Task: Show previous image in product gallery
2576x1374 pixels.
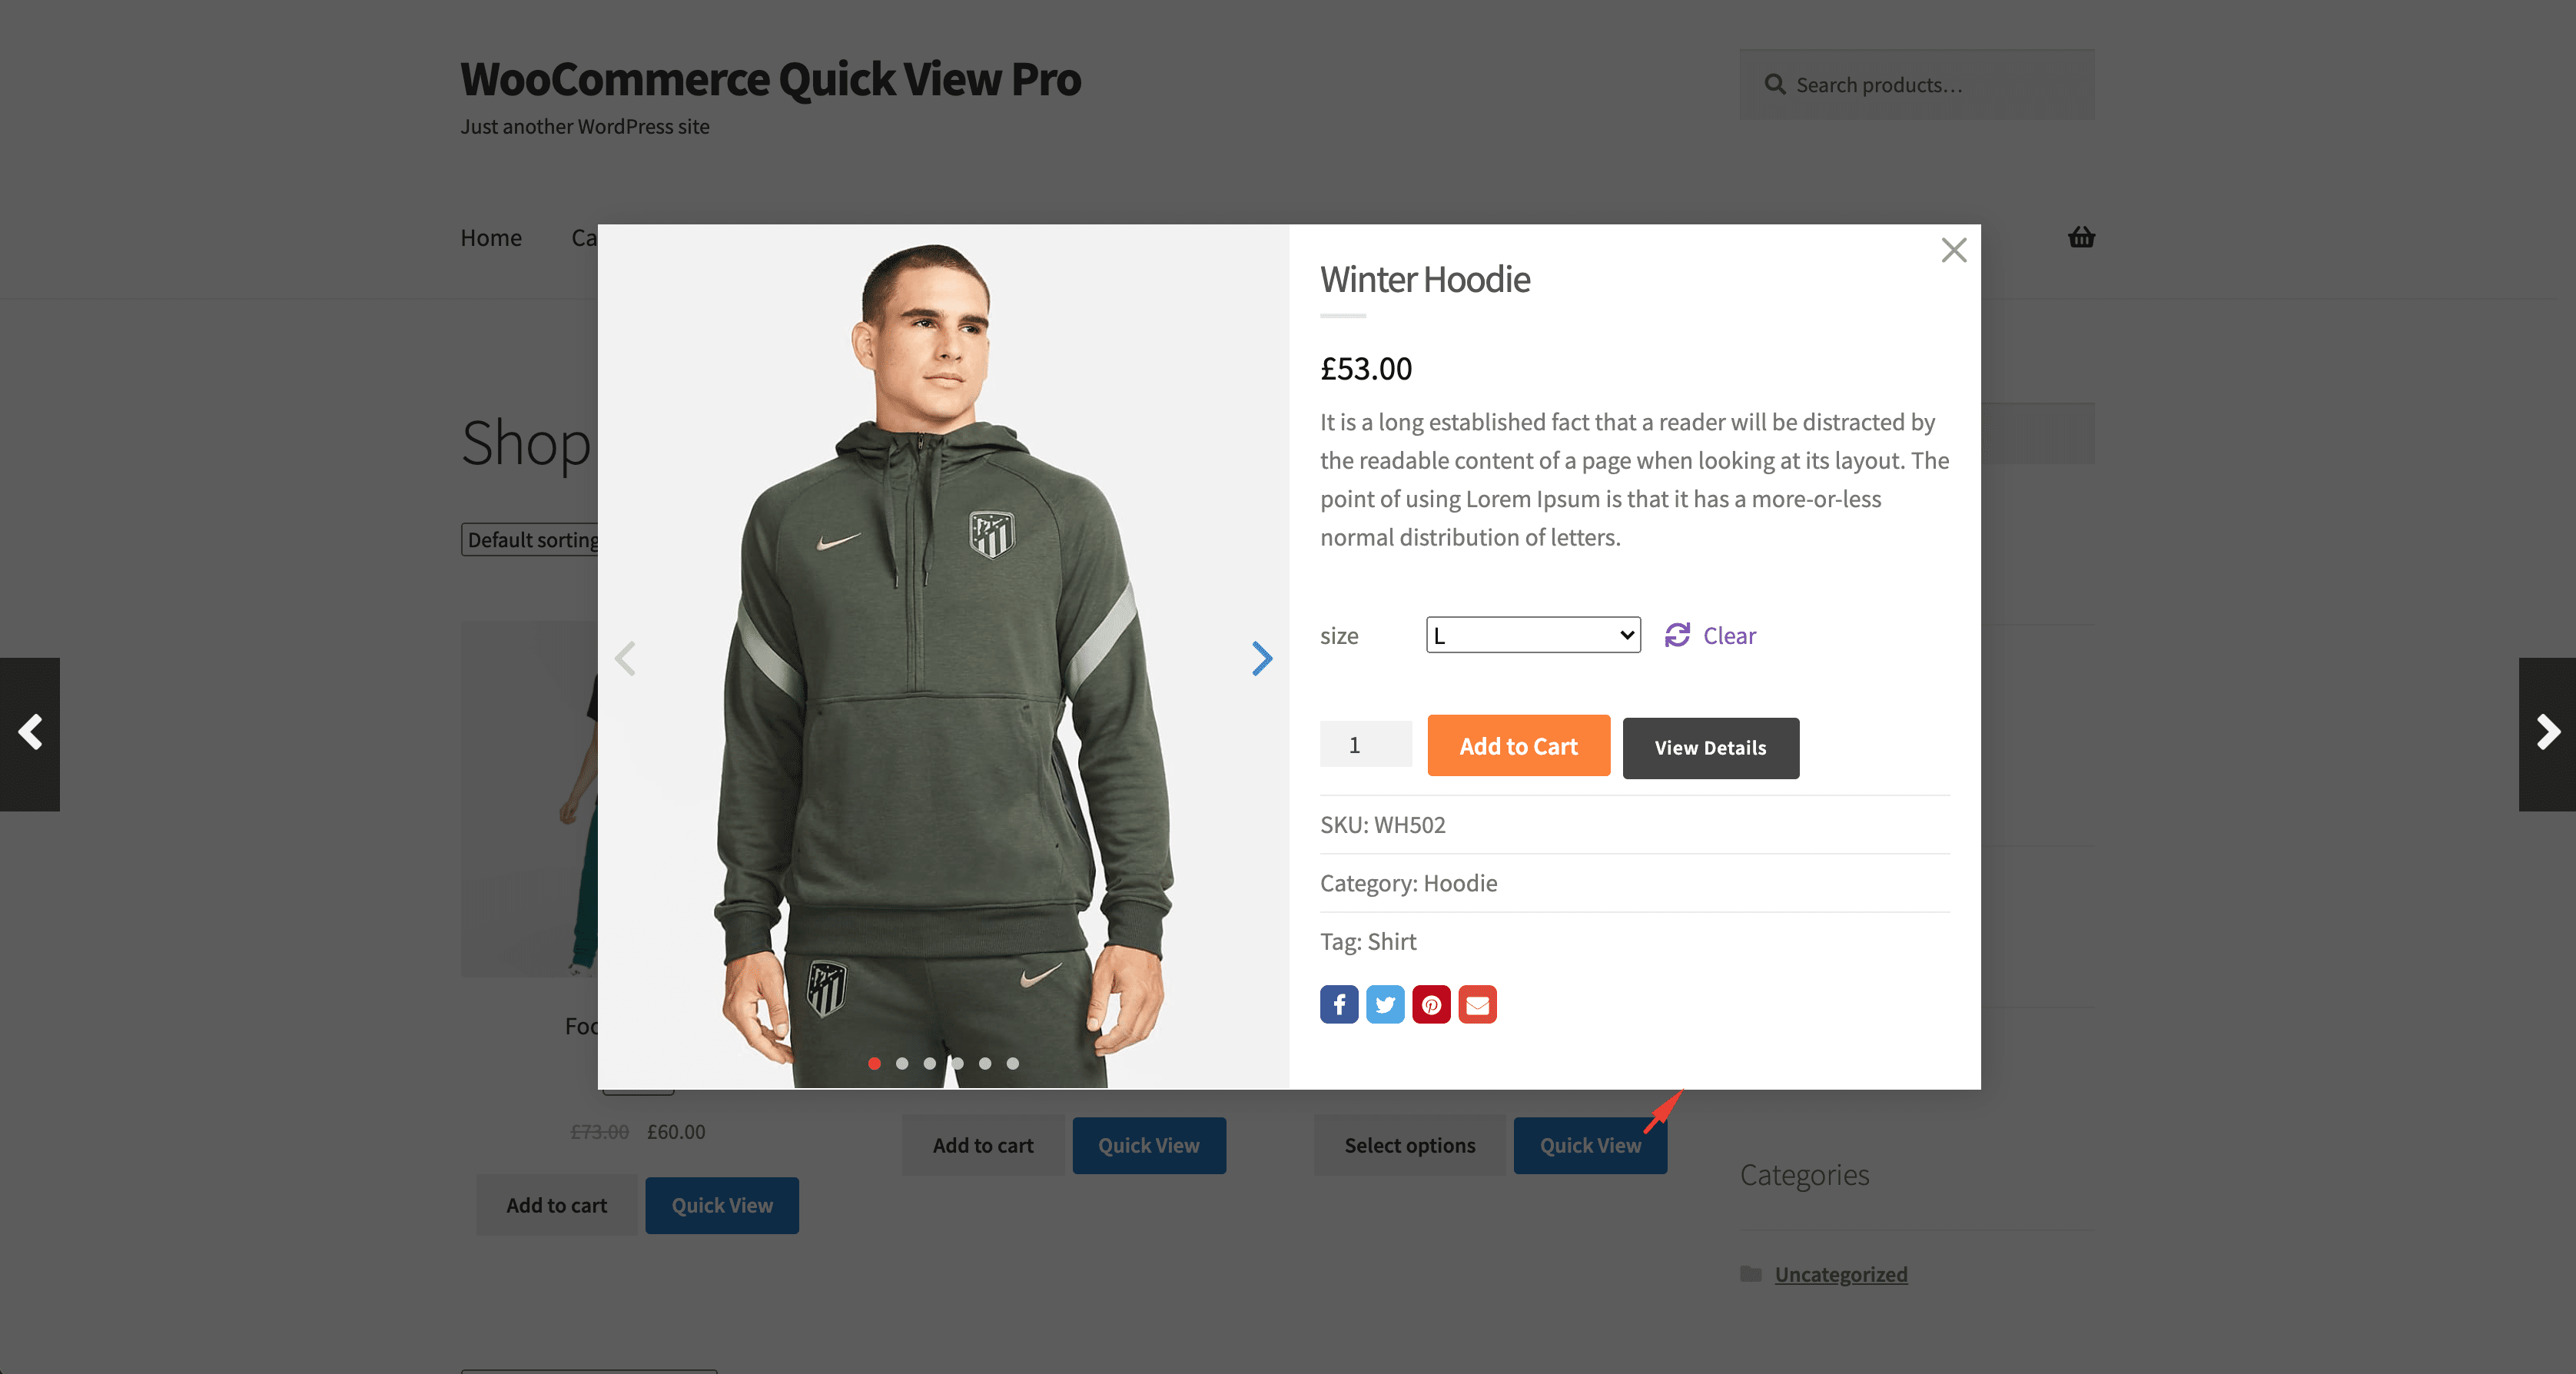Action: tap(625, 658)
